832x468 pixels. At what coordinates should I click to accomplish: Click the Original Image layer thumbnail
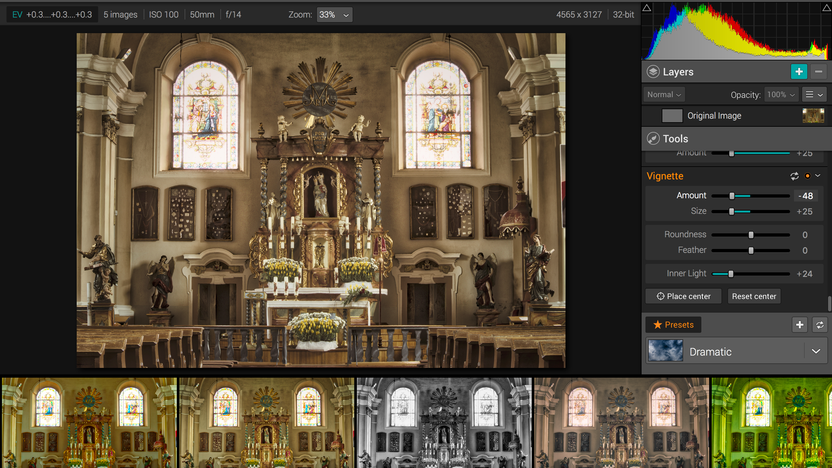[x=813, y=116]
